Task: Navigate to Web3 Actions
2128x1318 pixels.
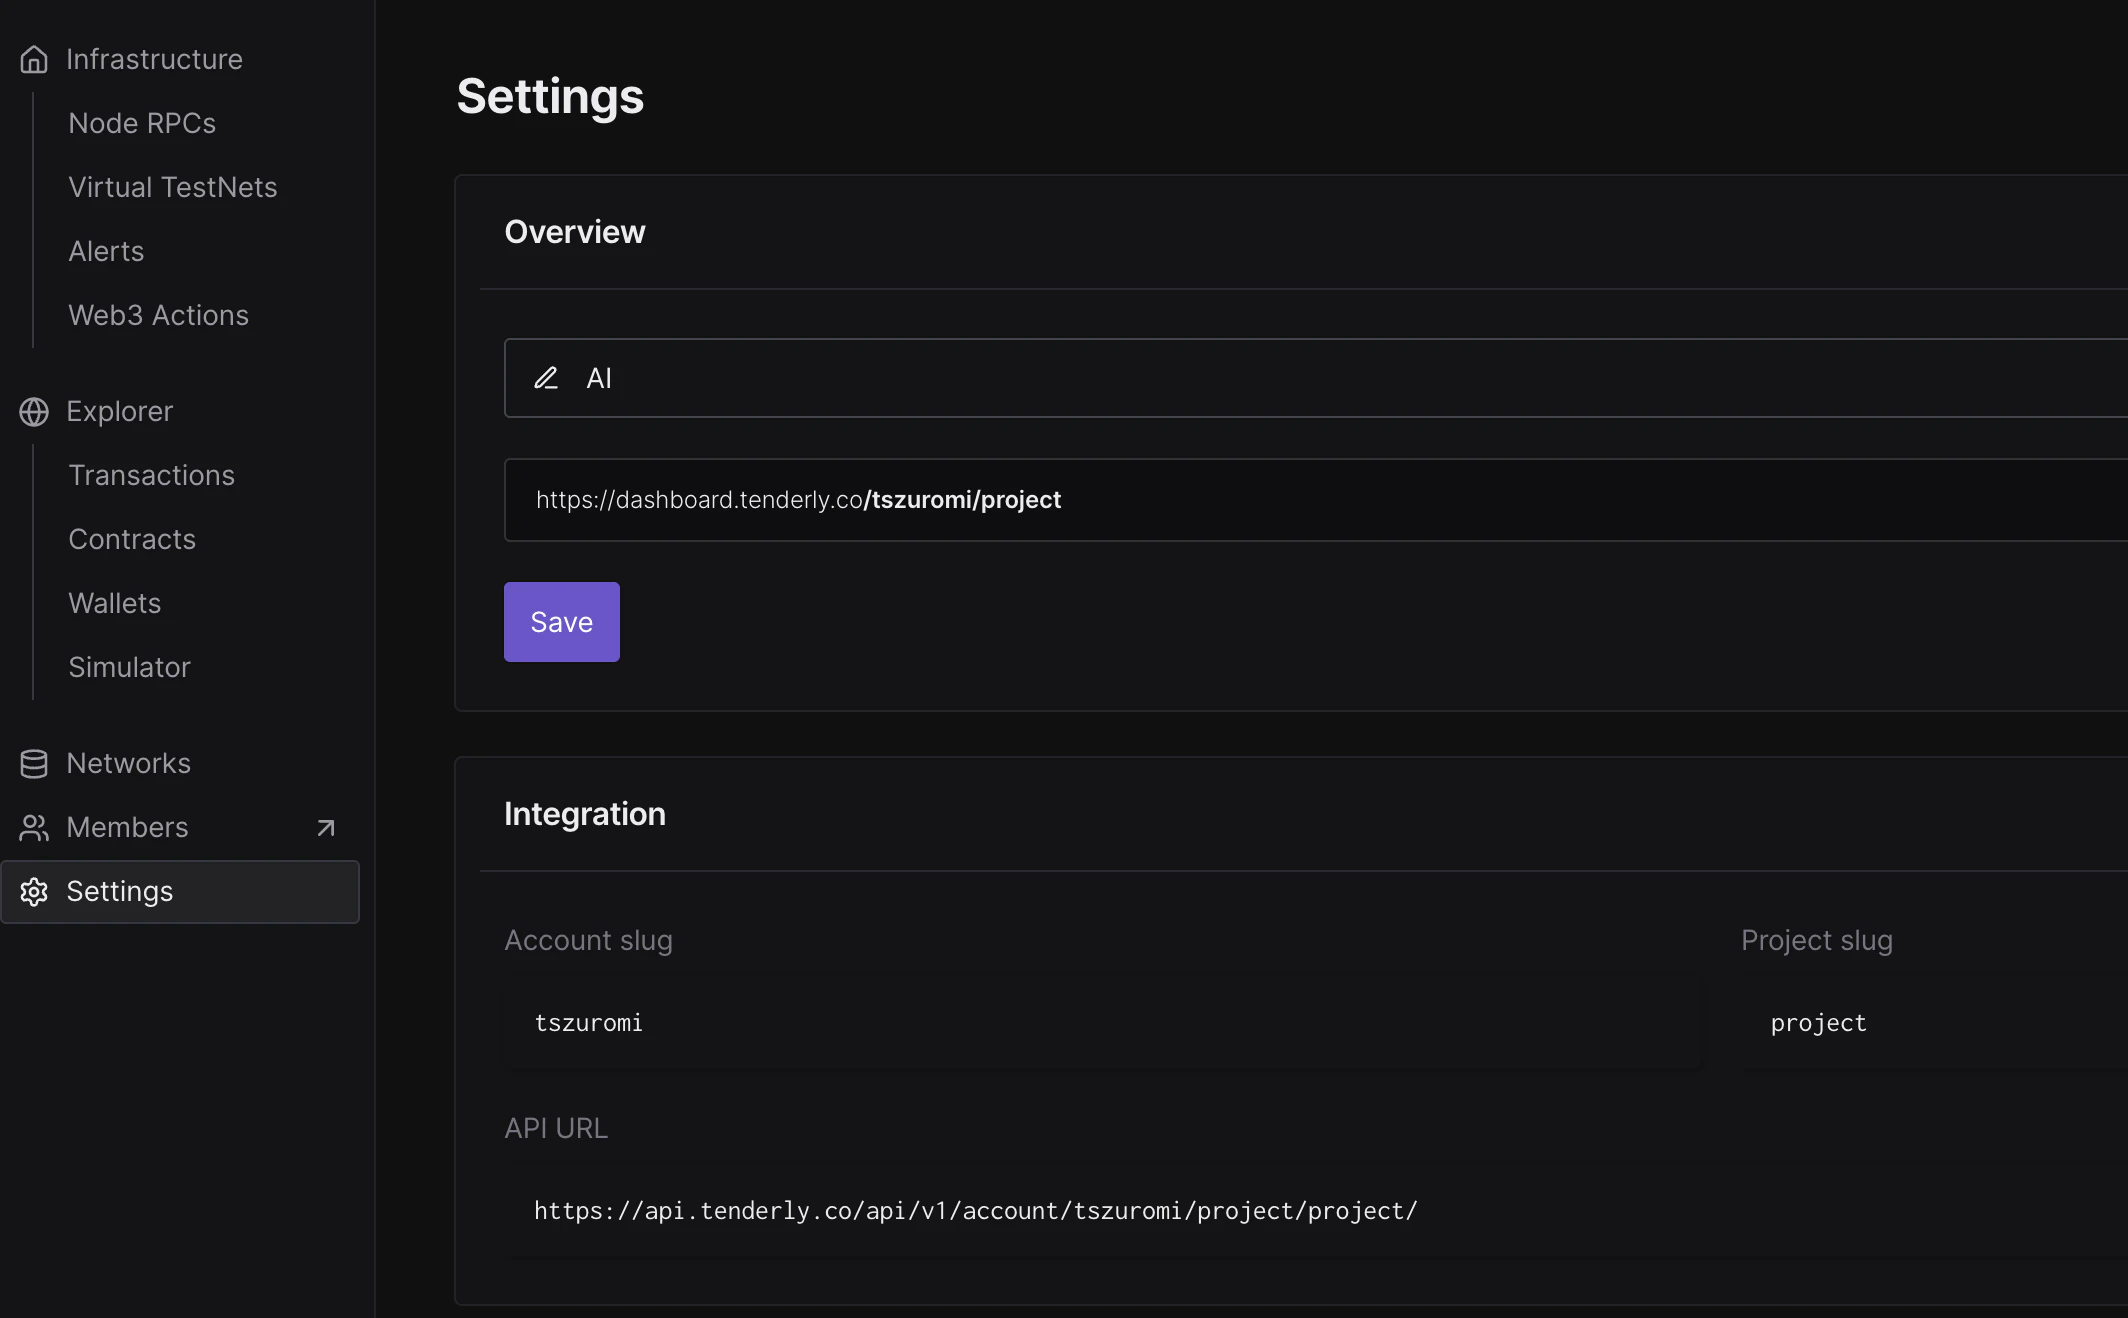Action: [158, 316]
